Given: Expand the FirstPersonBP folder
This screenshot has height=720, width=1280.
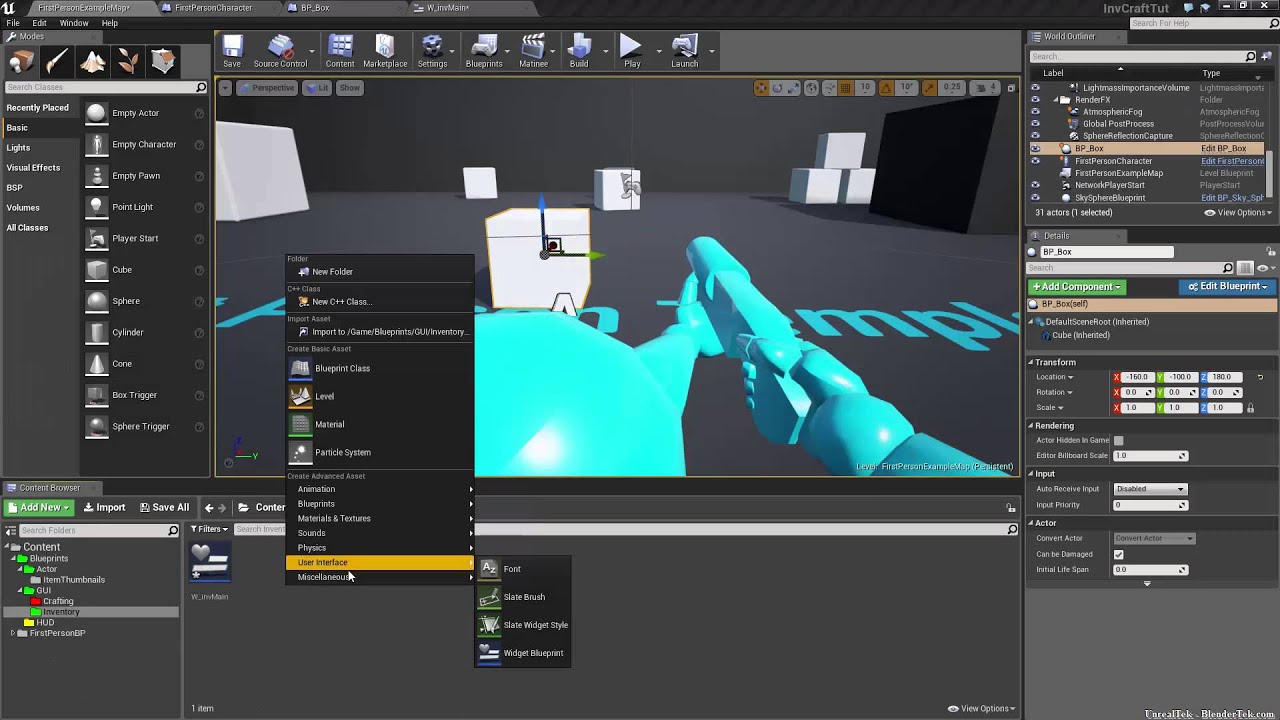Looking at the screenshot, I should tap(13, 633).
